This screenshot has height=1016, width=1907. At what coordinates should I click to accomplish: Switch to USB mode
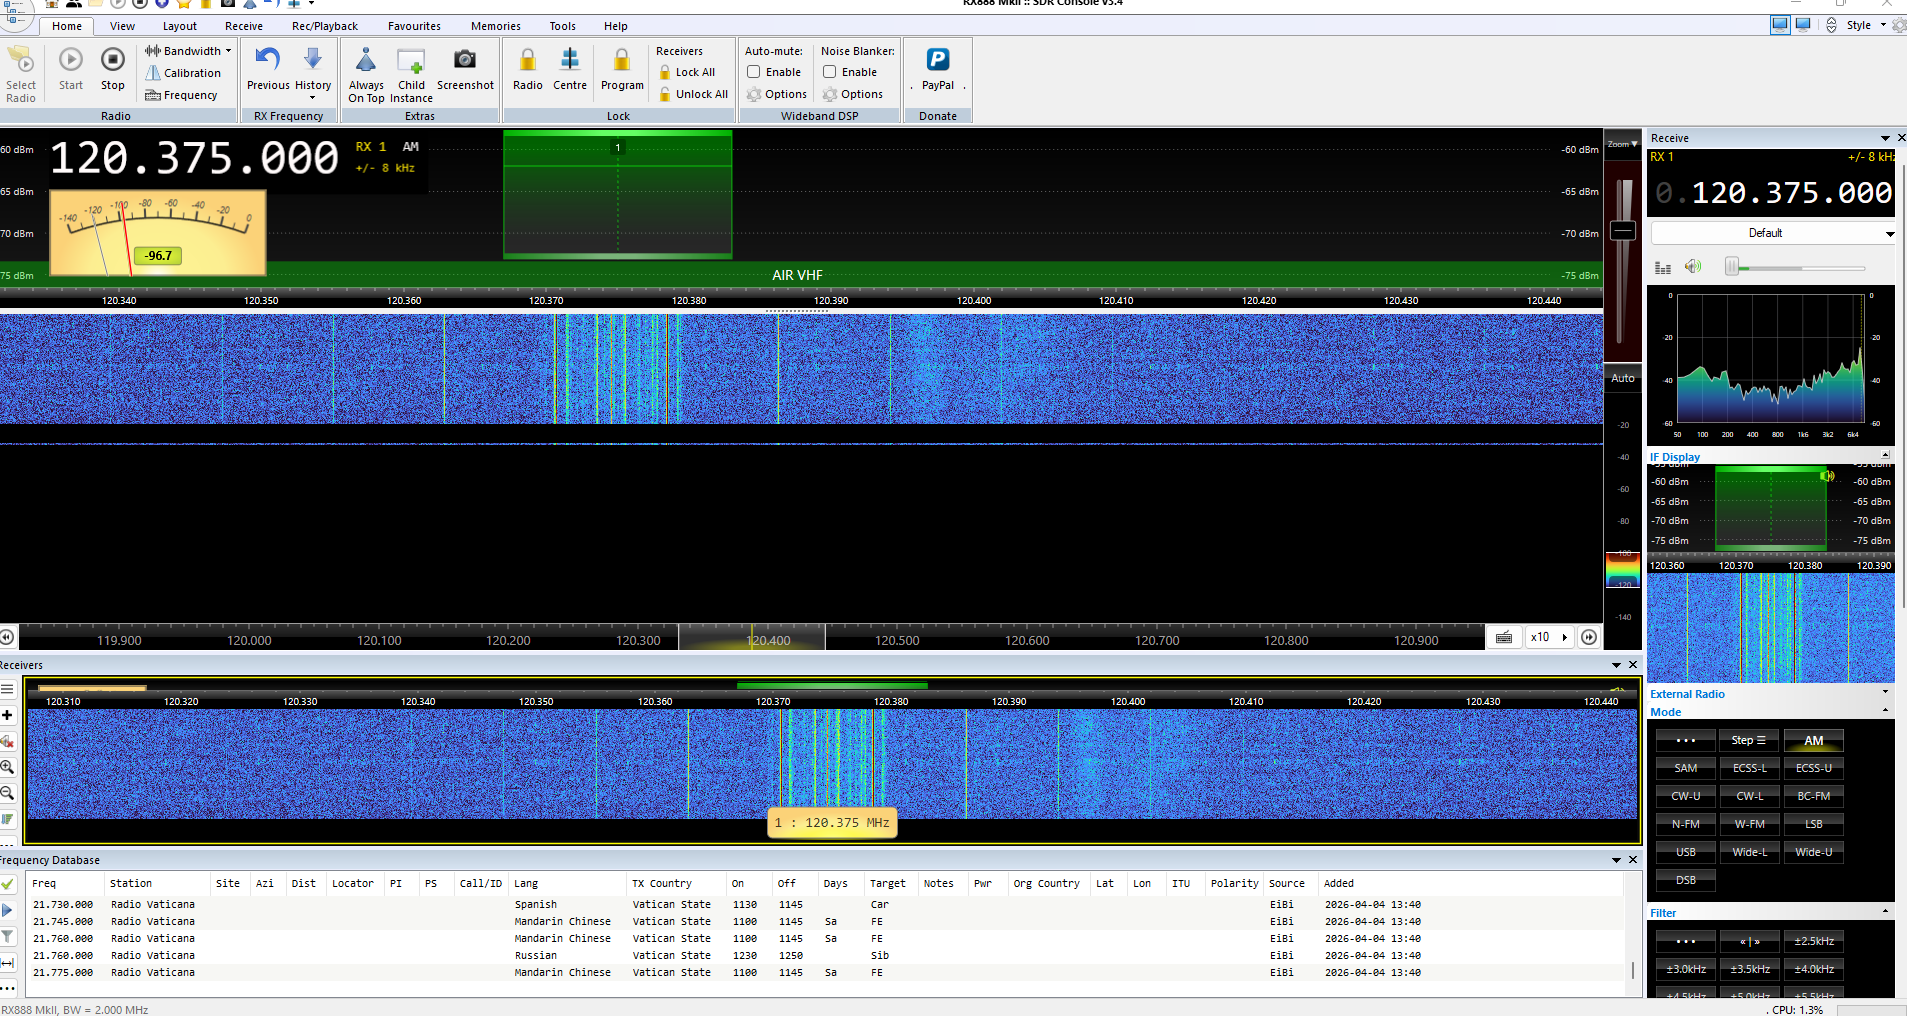pos(1686,852)
